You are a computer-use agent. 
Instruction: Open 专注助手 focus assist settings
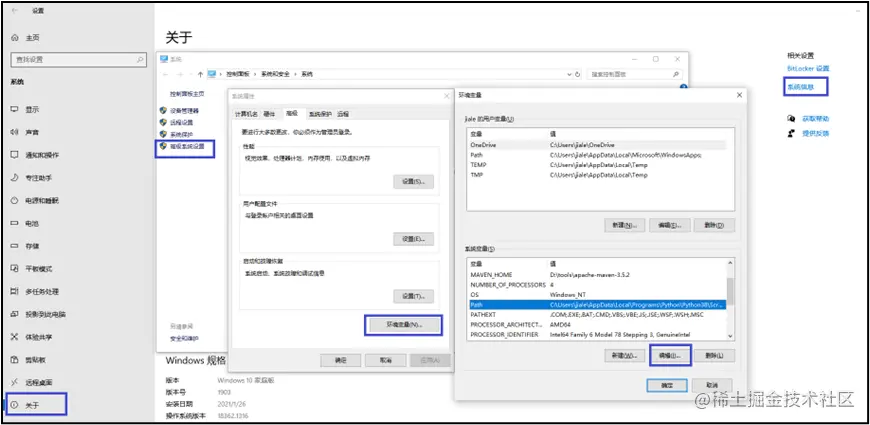pos(32,178)
